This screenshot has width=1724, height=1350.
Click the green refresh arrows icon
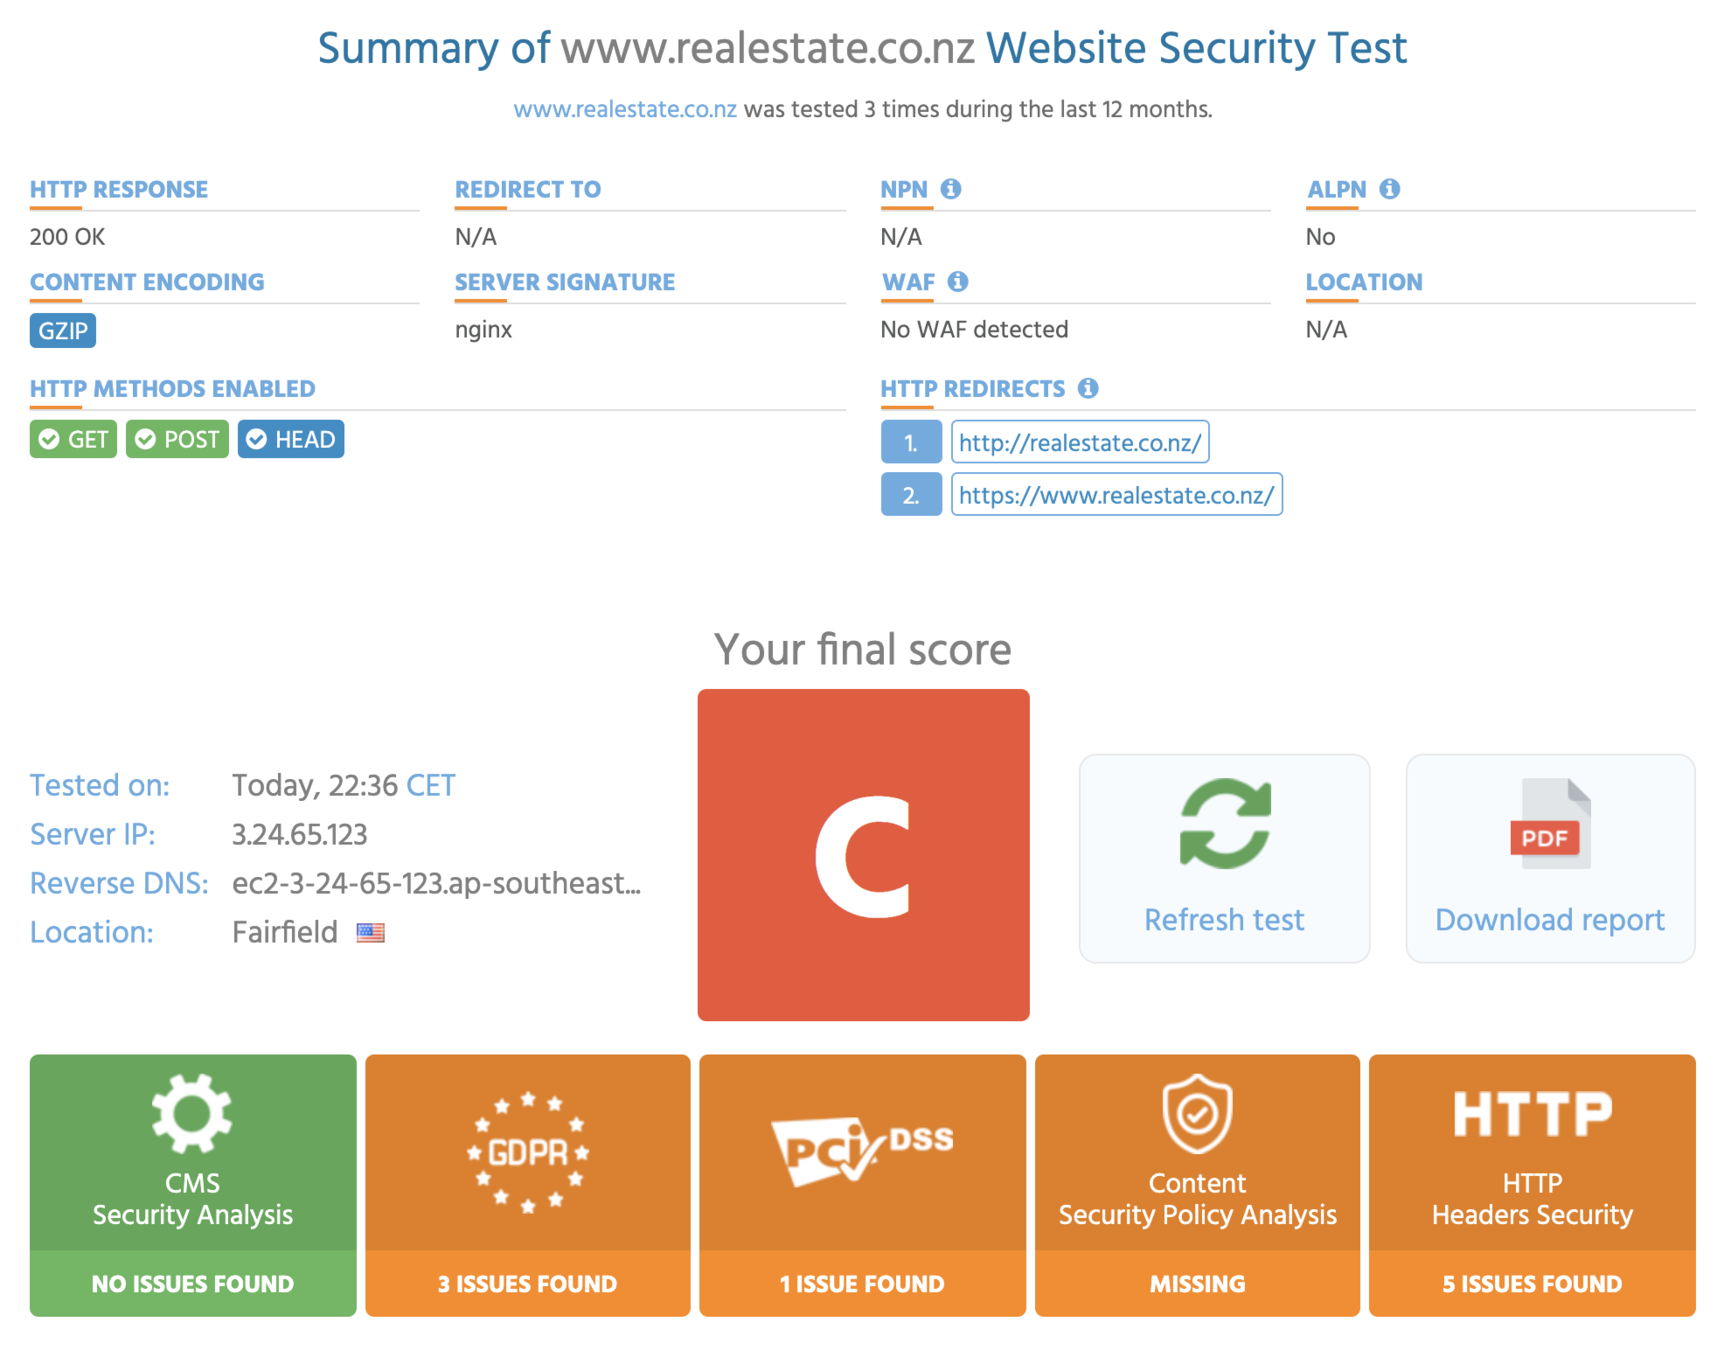(x=1225, y=824)
